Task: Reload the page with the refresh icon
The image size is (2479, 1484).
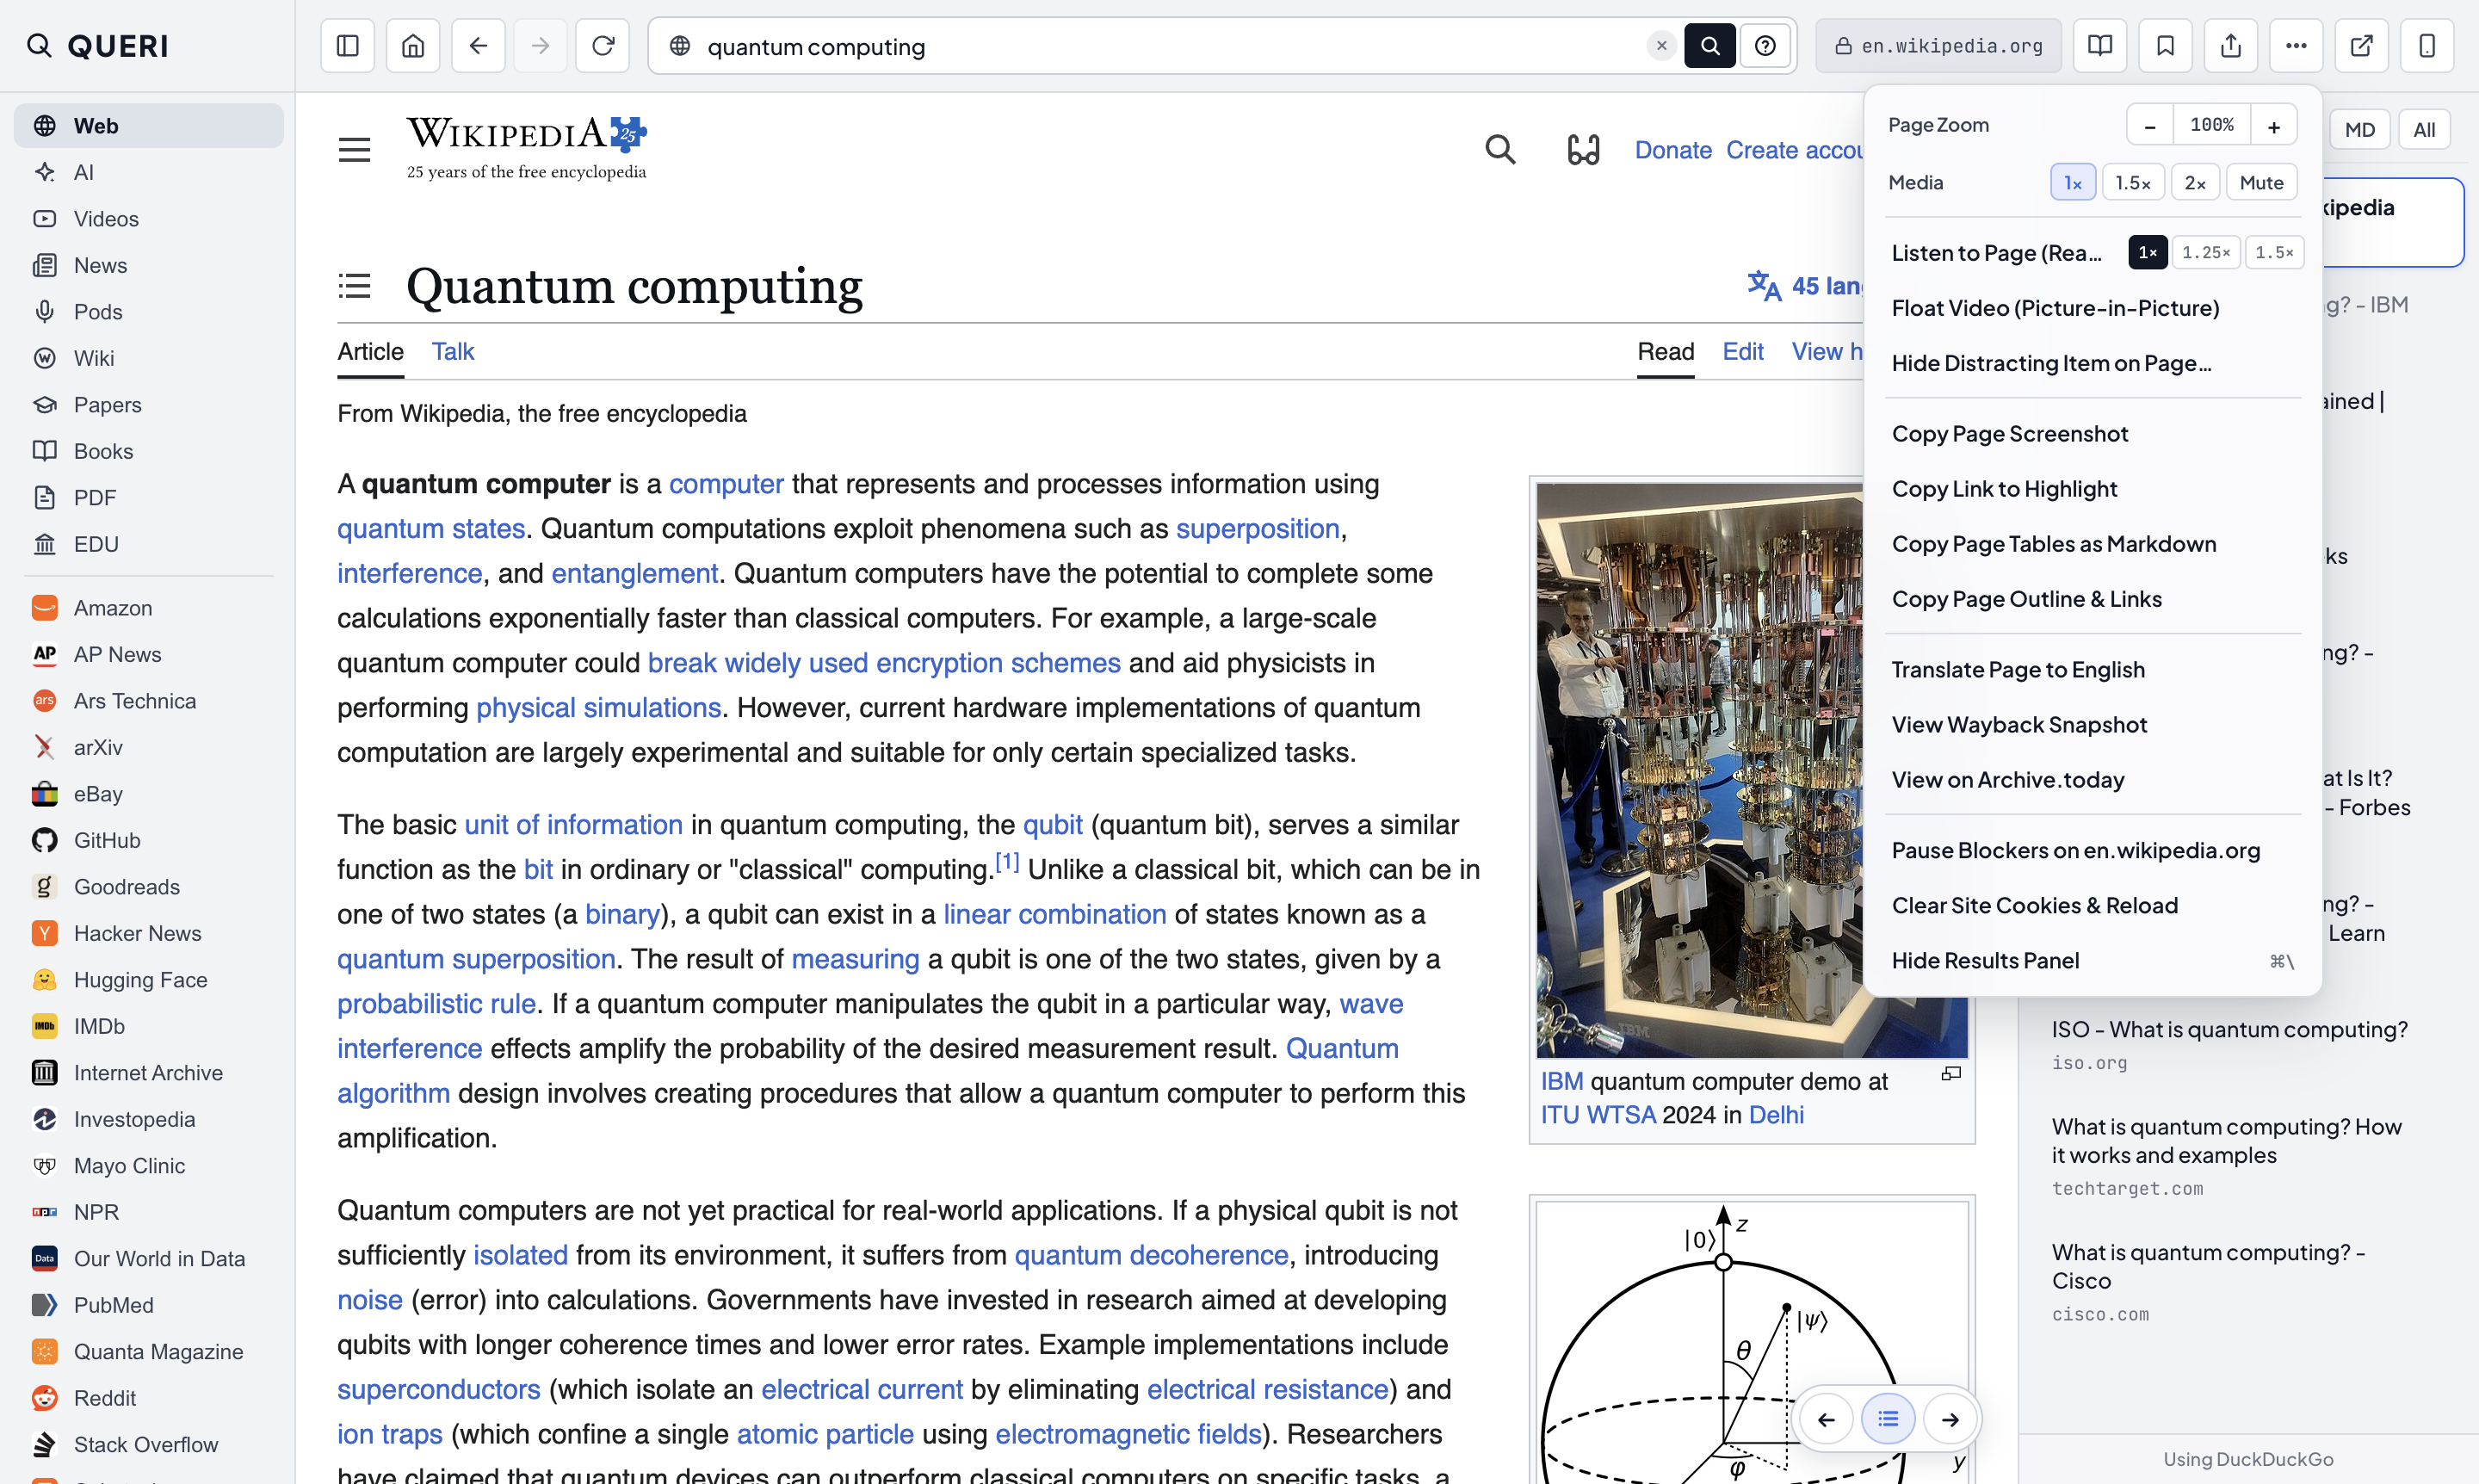Action: pyautogui.click(x=603, y=46)
